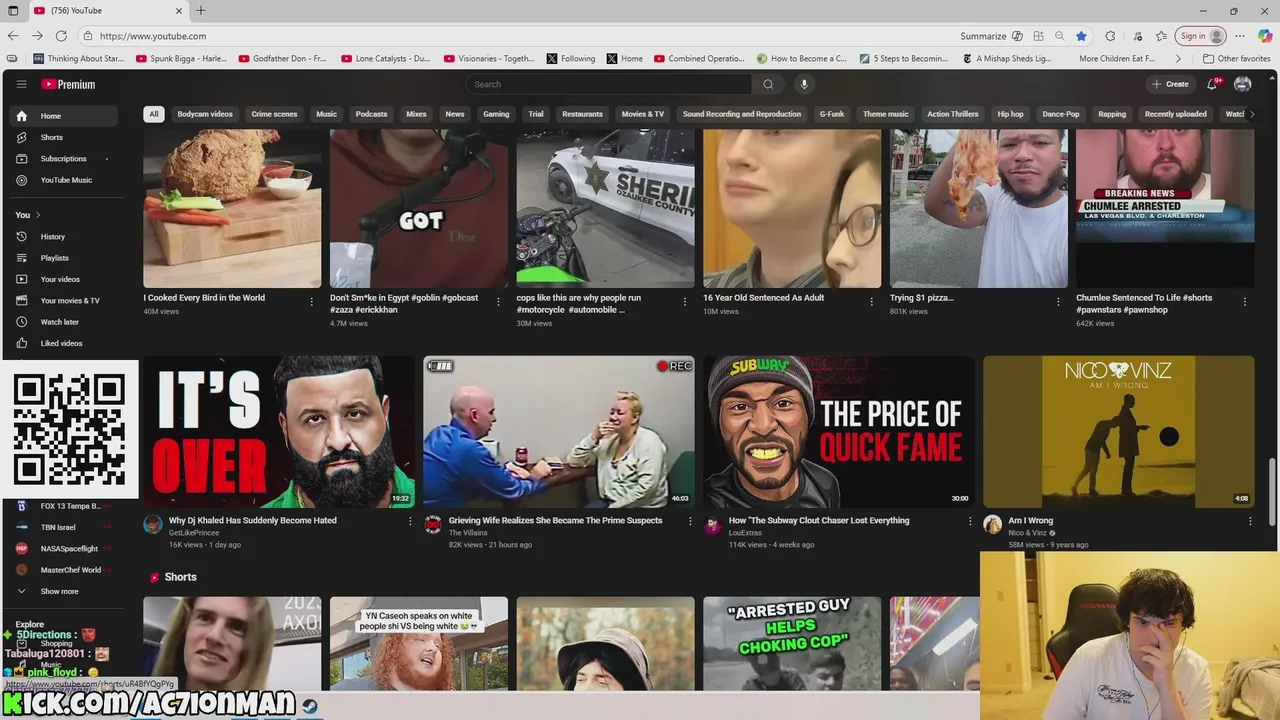Open options for Am I Wrong video
1280x720 pixels.
click(1250, 521)
